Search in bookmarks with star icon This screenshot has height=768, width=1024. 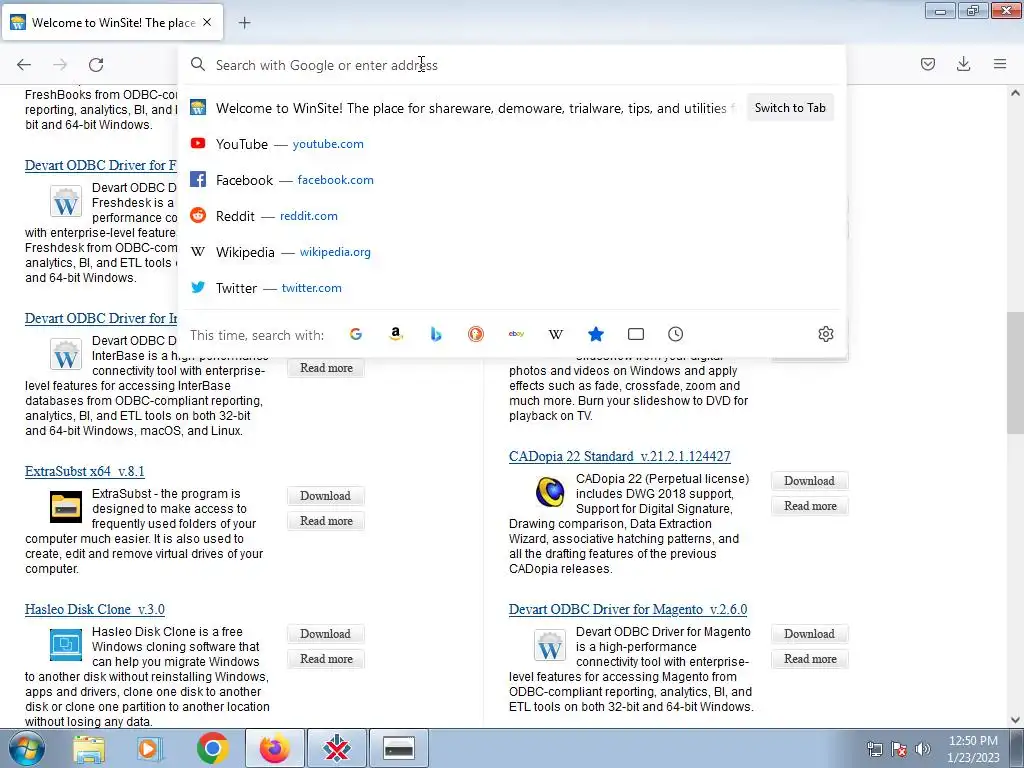(x=596, y=334)
